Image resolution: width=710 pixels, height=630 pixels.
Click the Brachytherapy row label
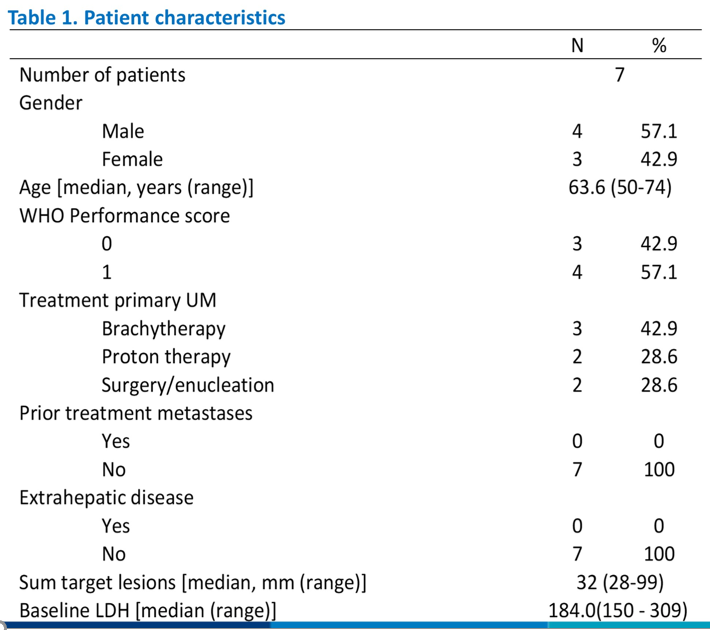[163, 328]
